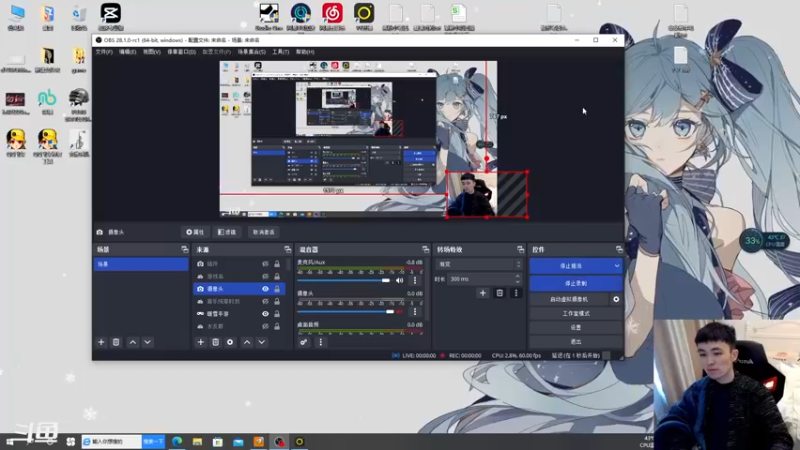Open 场景集合(S) menu
Image resolution: width=800 pixels, height=450 pixels.
pyautogui.click(x=251, y=52)
